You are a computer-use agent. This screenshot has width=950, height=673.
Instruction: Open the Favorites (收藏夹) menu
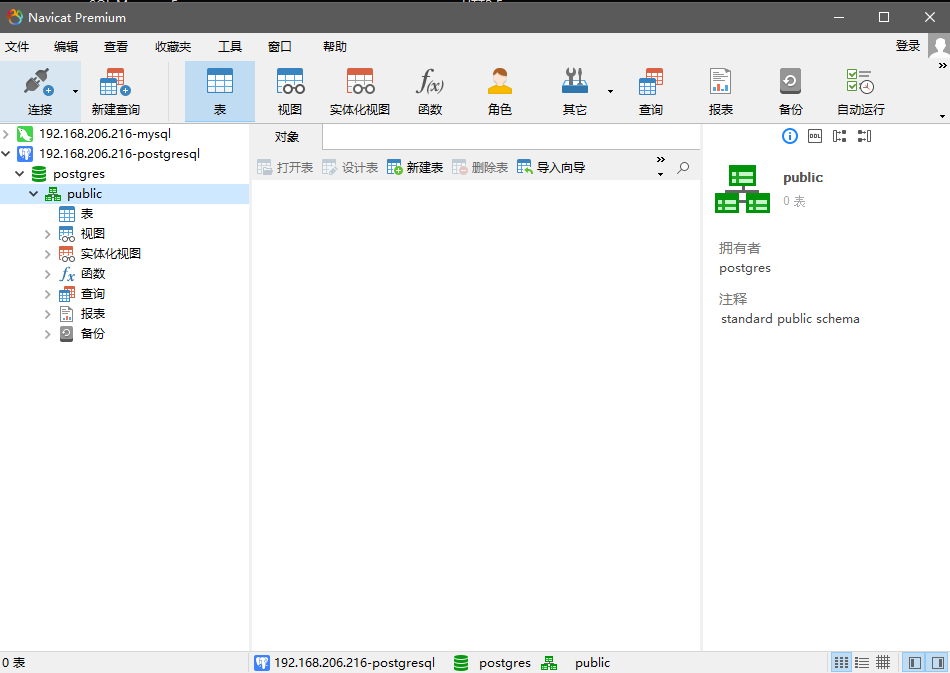[x=173, y=47]
